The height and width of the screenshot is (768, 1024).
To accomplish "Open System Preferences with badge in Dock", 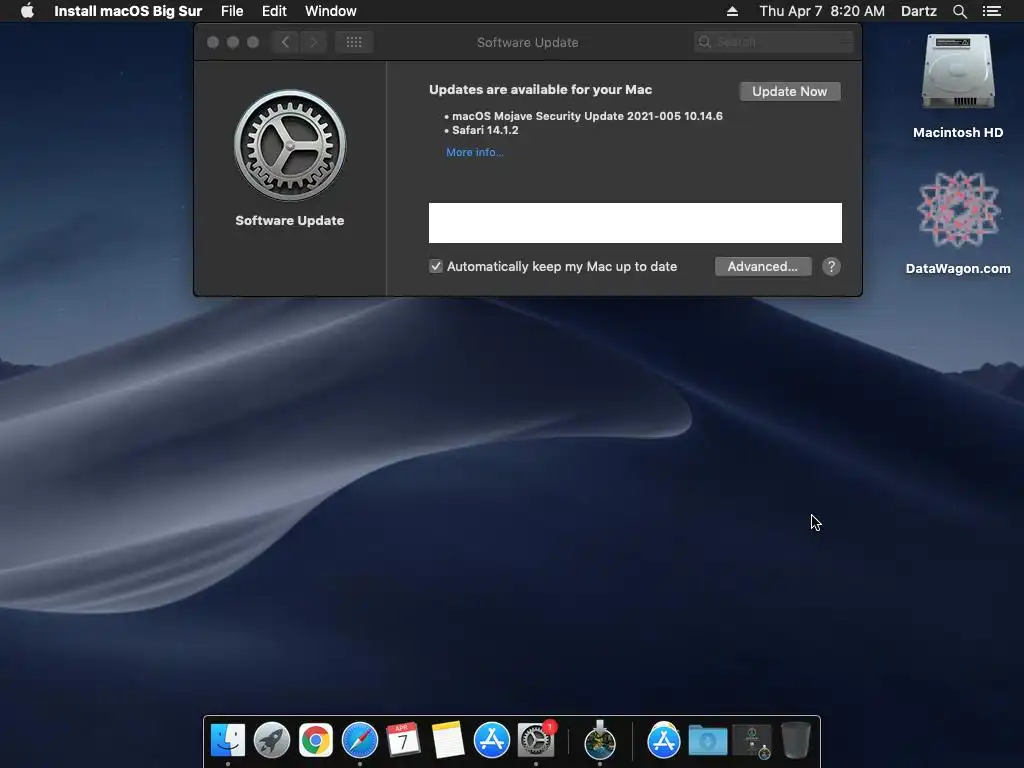I will tap(536, 741).
